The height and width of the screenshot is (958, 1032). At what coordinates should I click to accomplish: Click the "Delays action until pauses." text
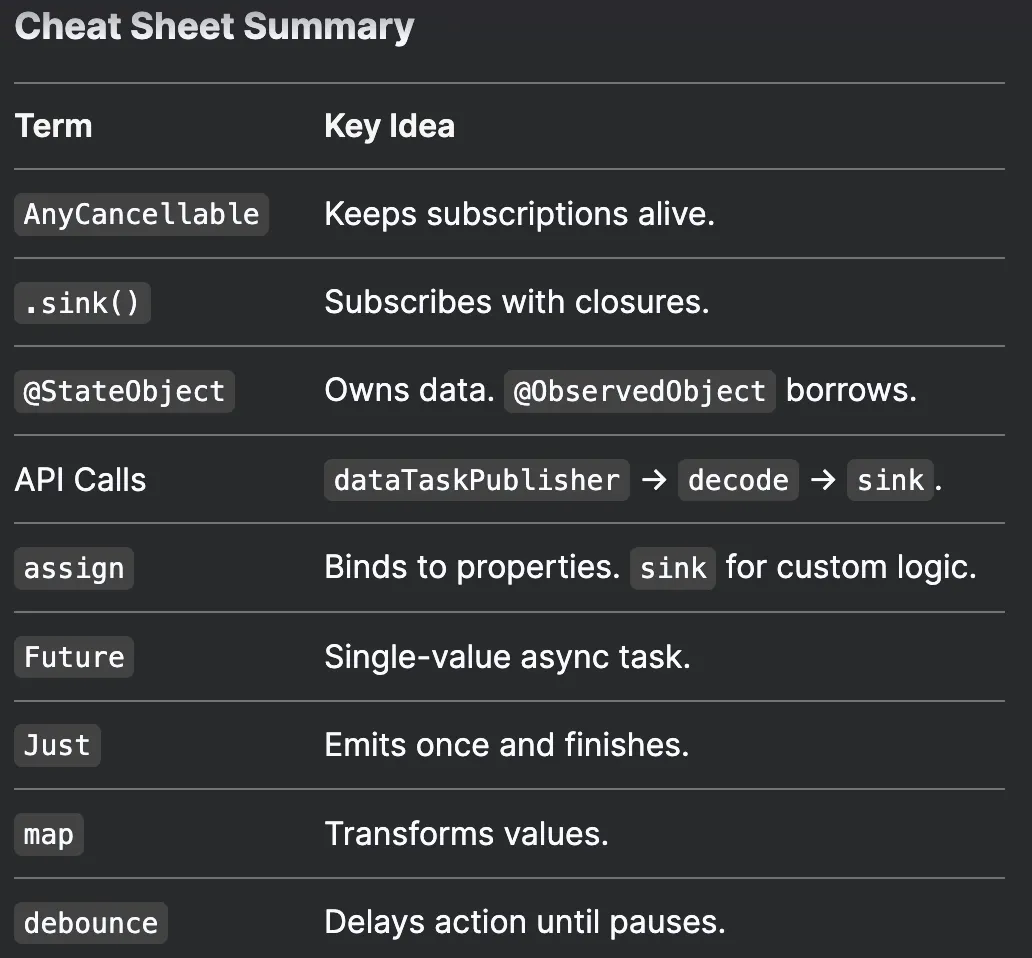click(524, 922)
